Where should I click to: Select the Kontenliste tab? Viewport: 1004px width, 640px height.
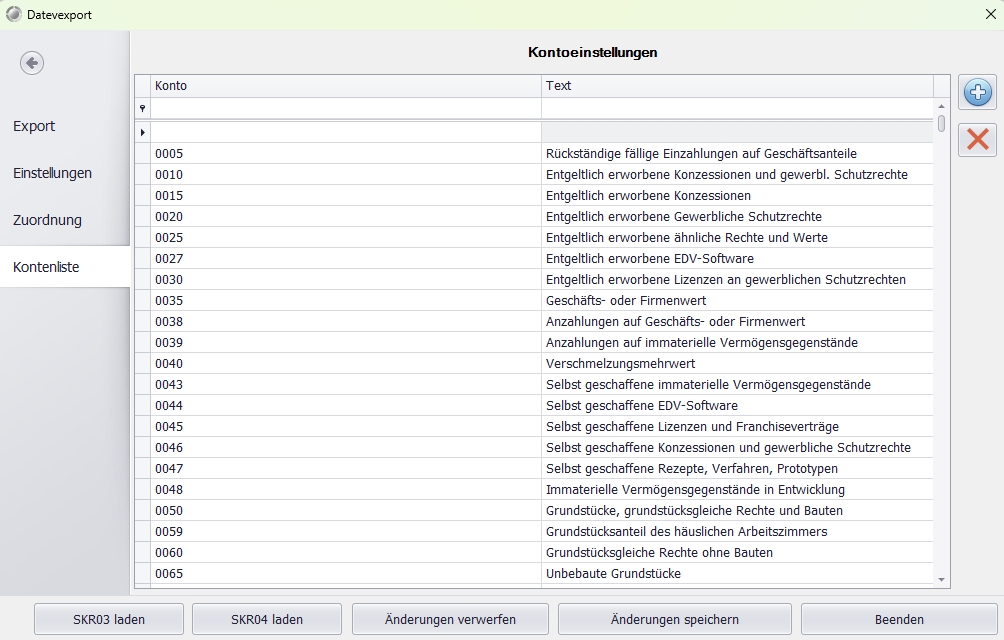(46, 267)
